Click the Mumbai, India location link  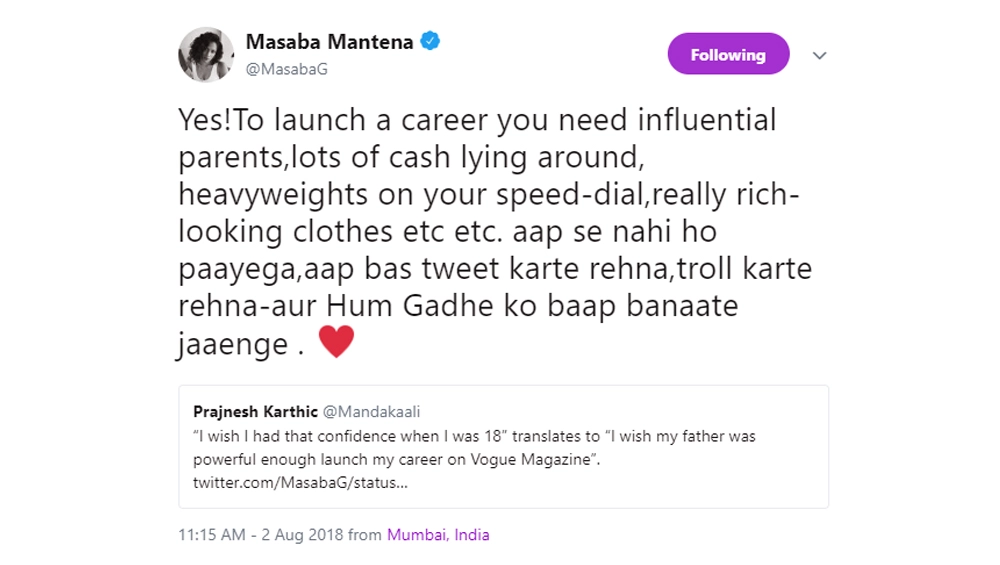click(438, 535)
